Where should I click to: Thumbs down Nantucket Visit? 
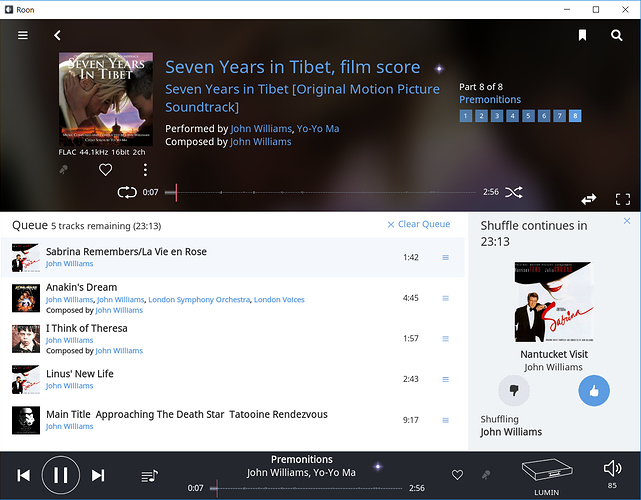coord(514,390)
